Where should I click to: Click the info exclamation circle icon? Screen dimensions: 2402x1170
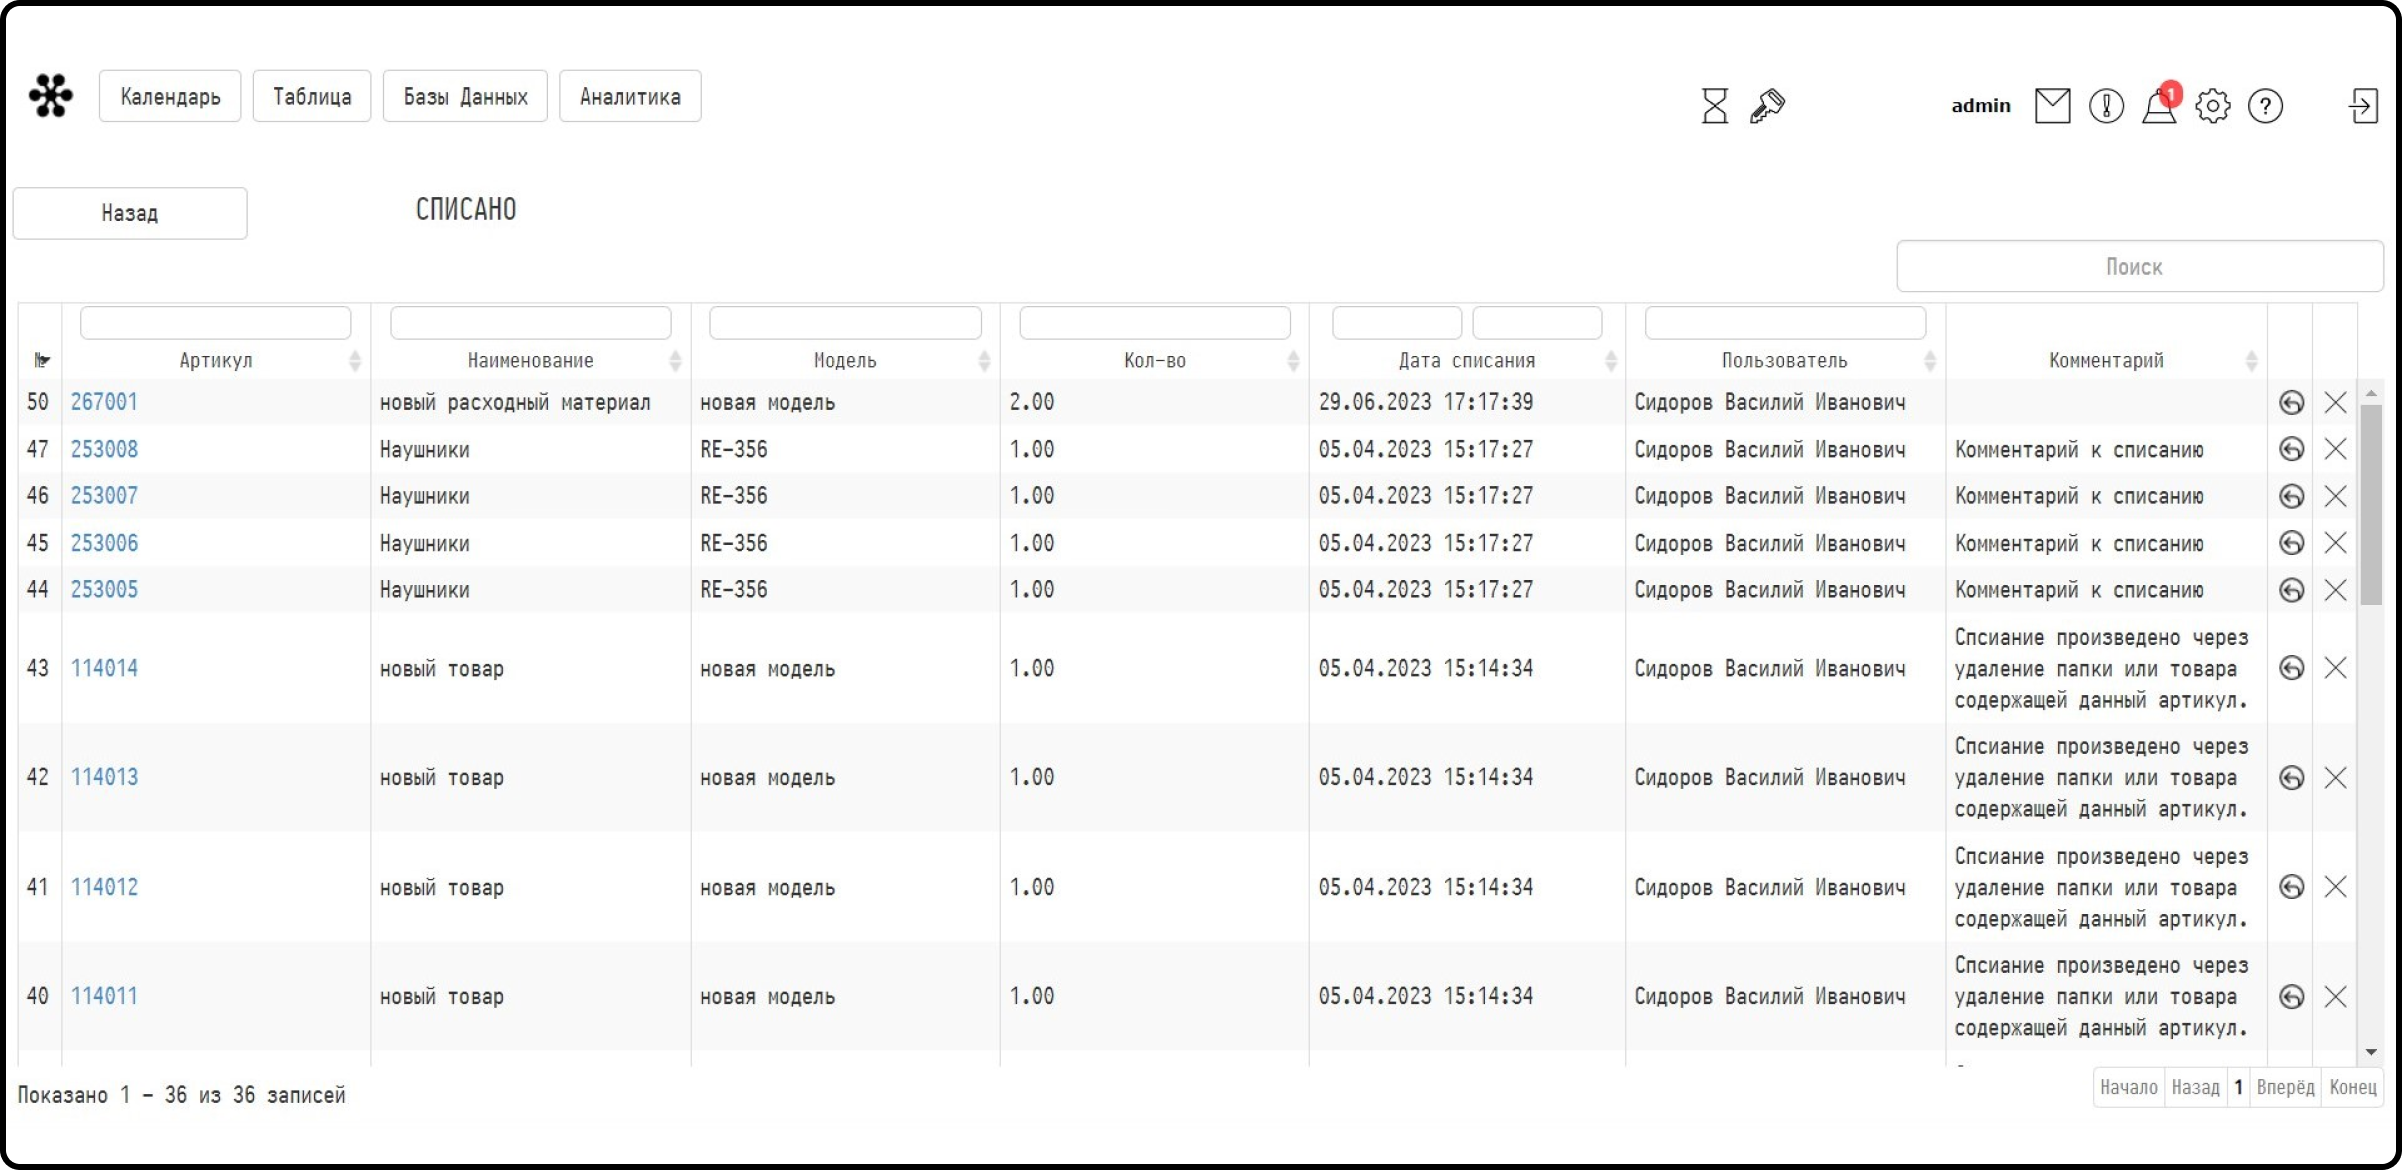point(2106,105)
